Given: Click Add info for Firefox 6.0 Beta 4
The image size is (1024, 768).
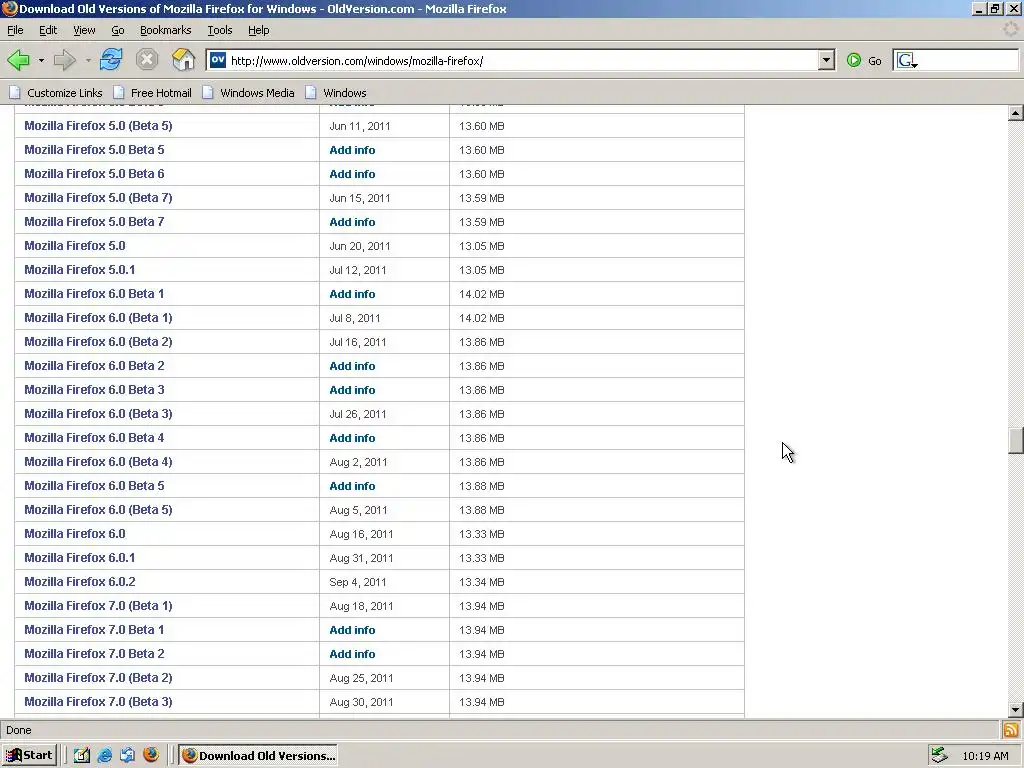Looking at the screenshot, I should (352, 438).
